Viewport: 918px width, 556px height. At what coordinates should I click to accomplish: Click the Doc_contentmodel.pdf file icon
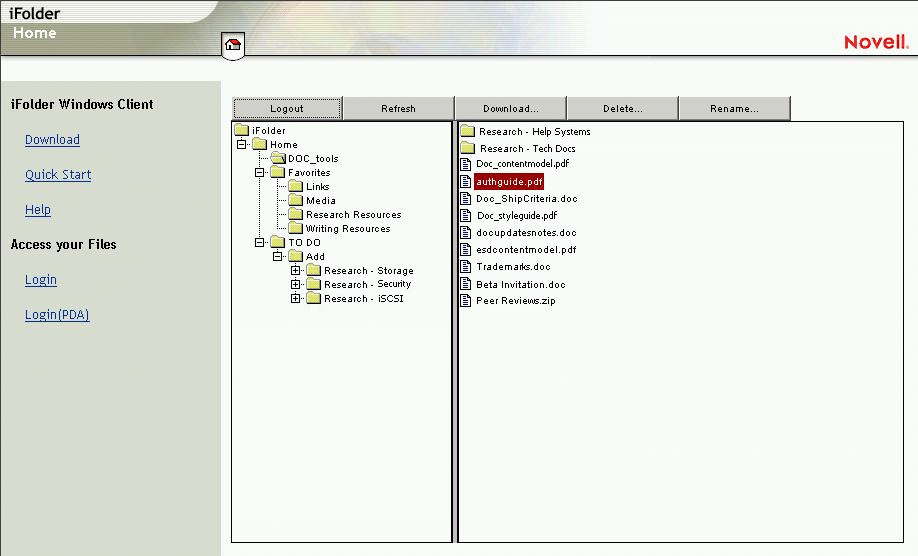coord(465,163)
